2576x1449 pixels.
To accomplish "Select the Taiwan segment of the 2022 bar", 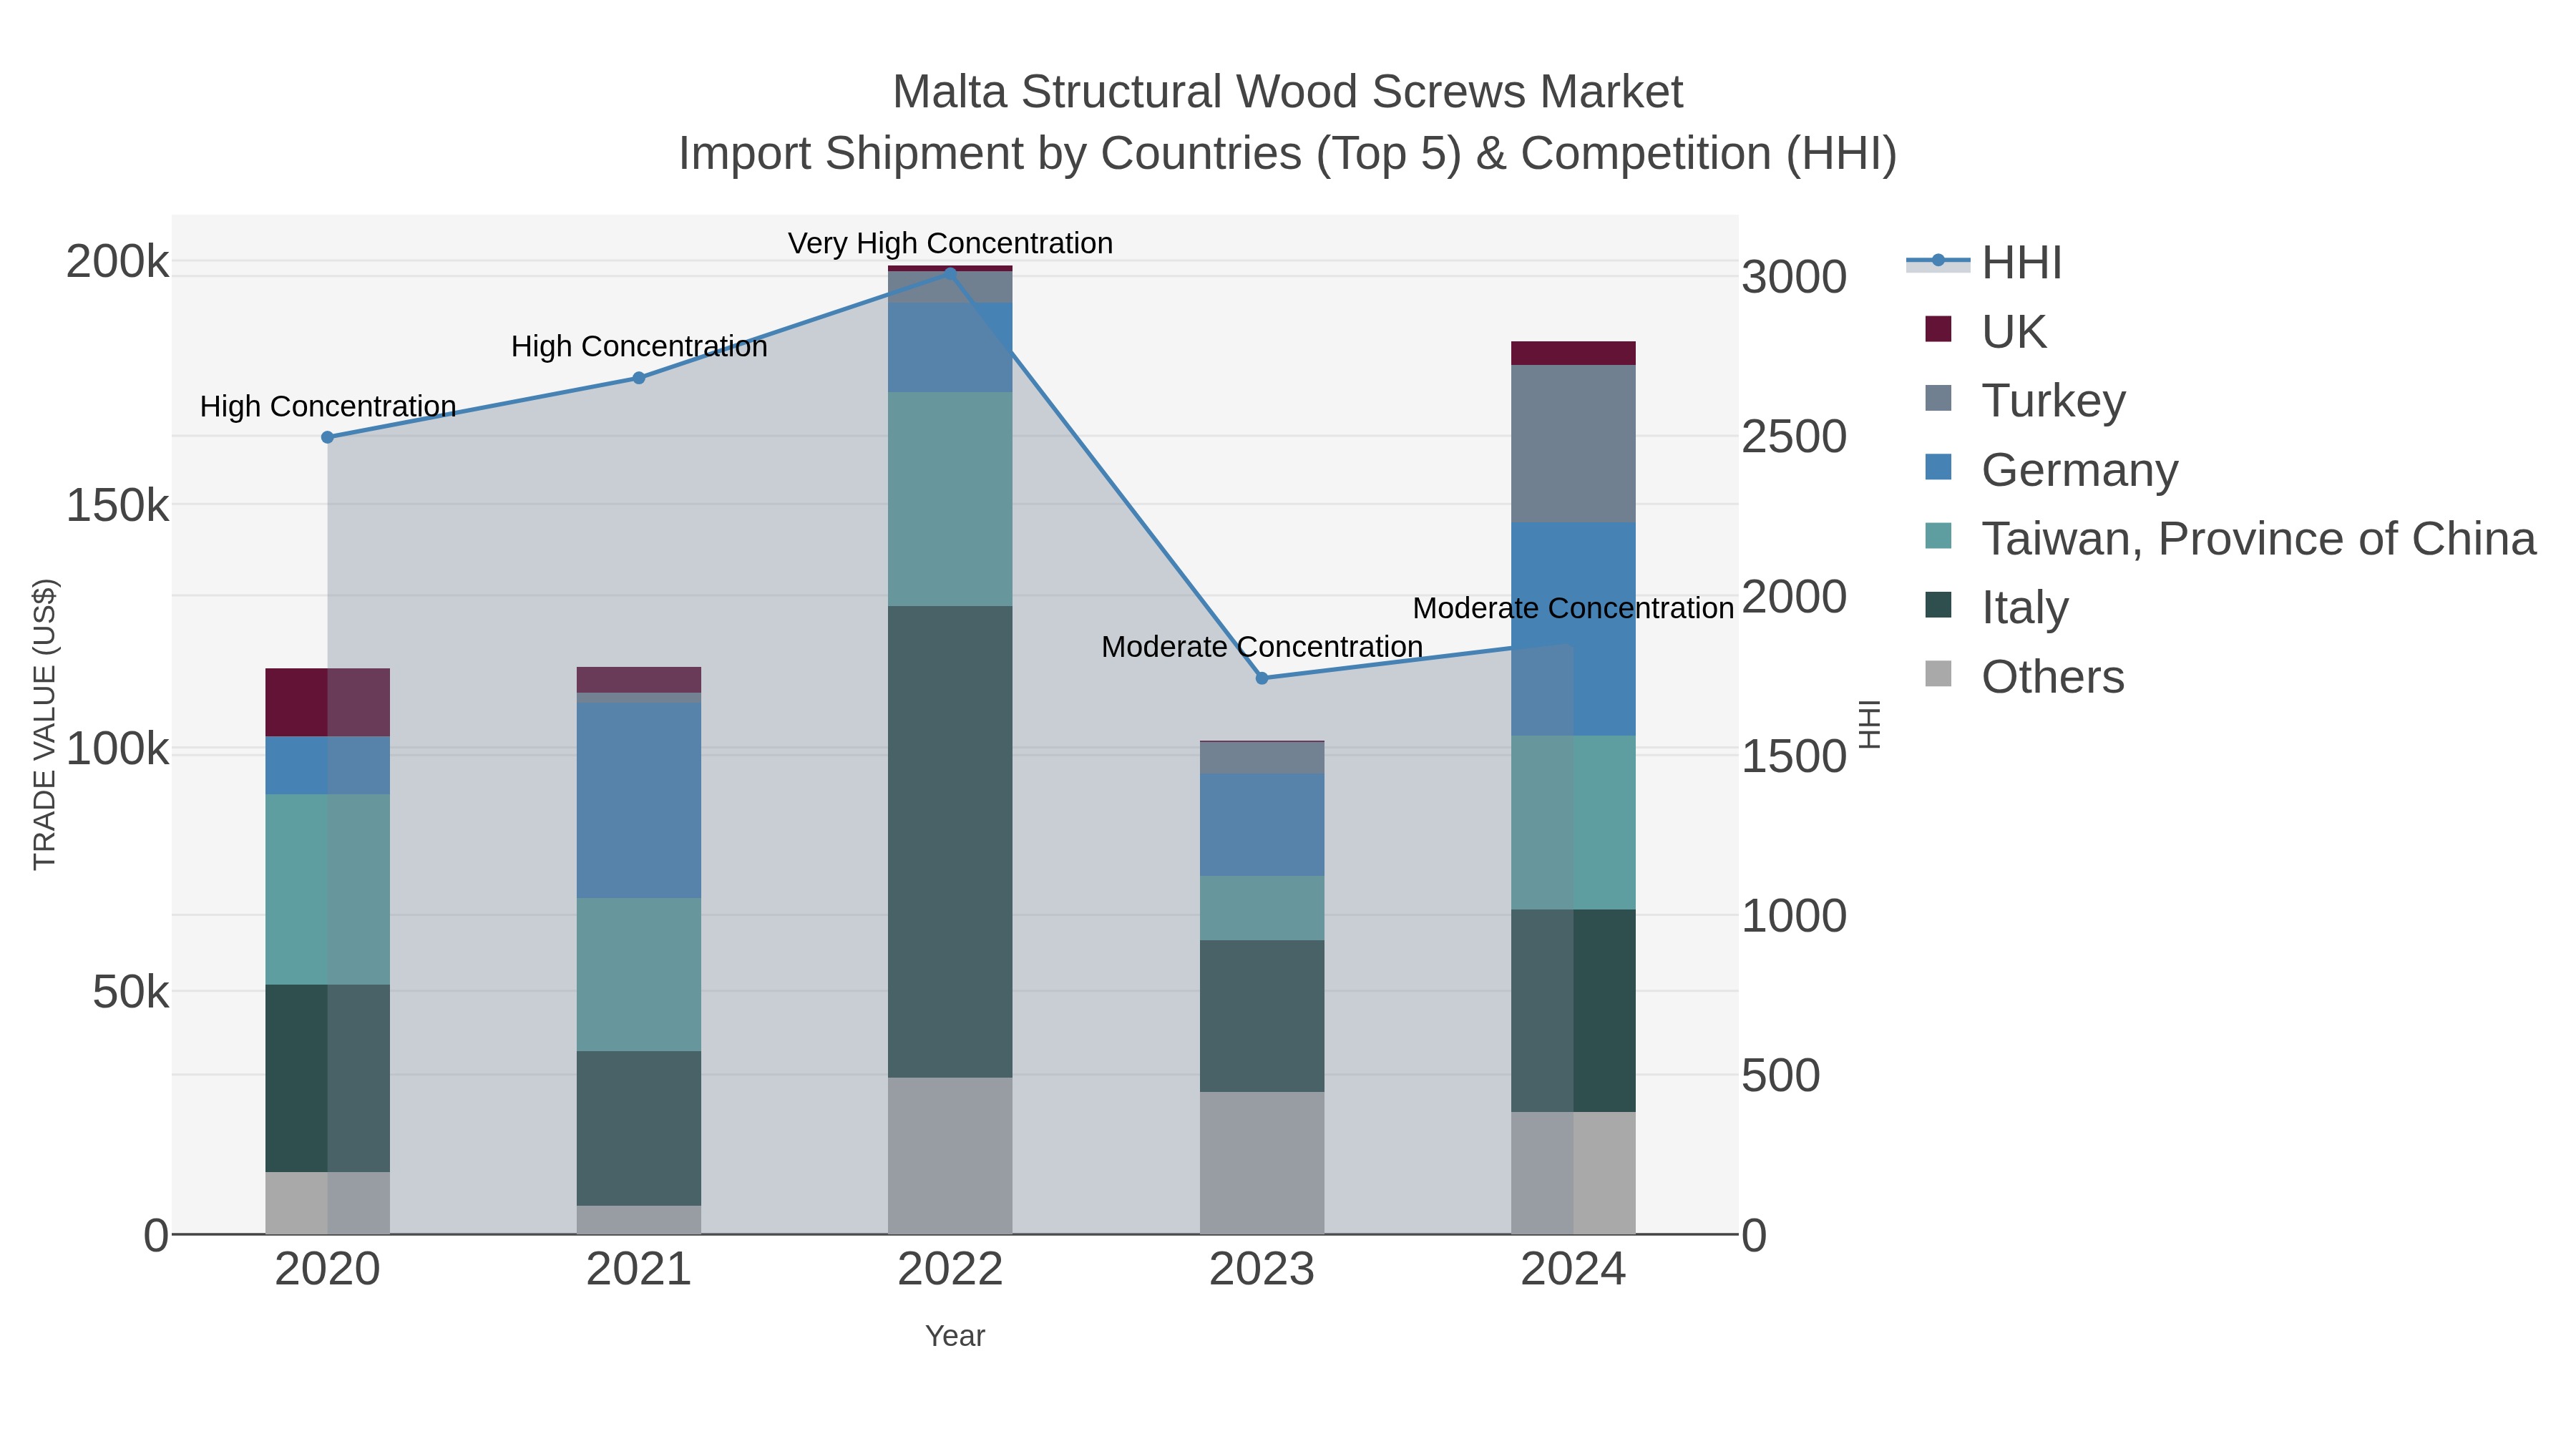I will pos(950,499).
